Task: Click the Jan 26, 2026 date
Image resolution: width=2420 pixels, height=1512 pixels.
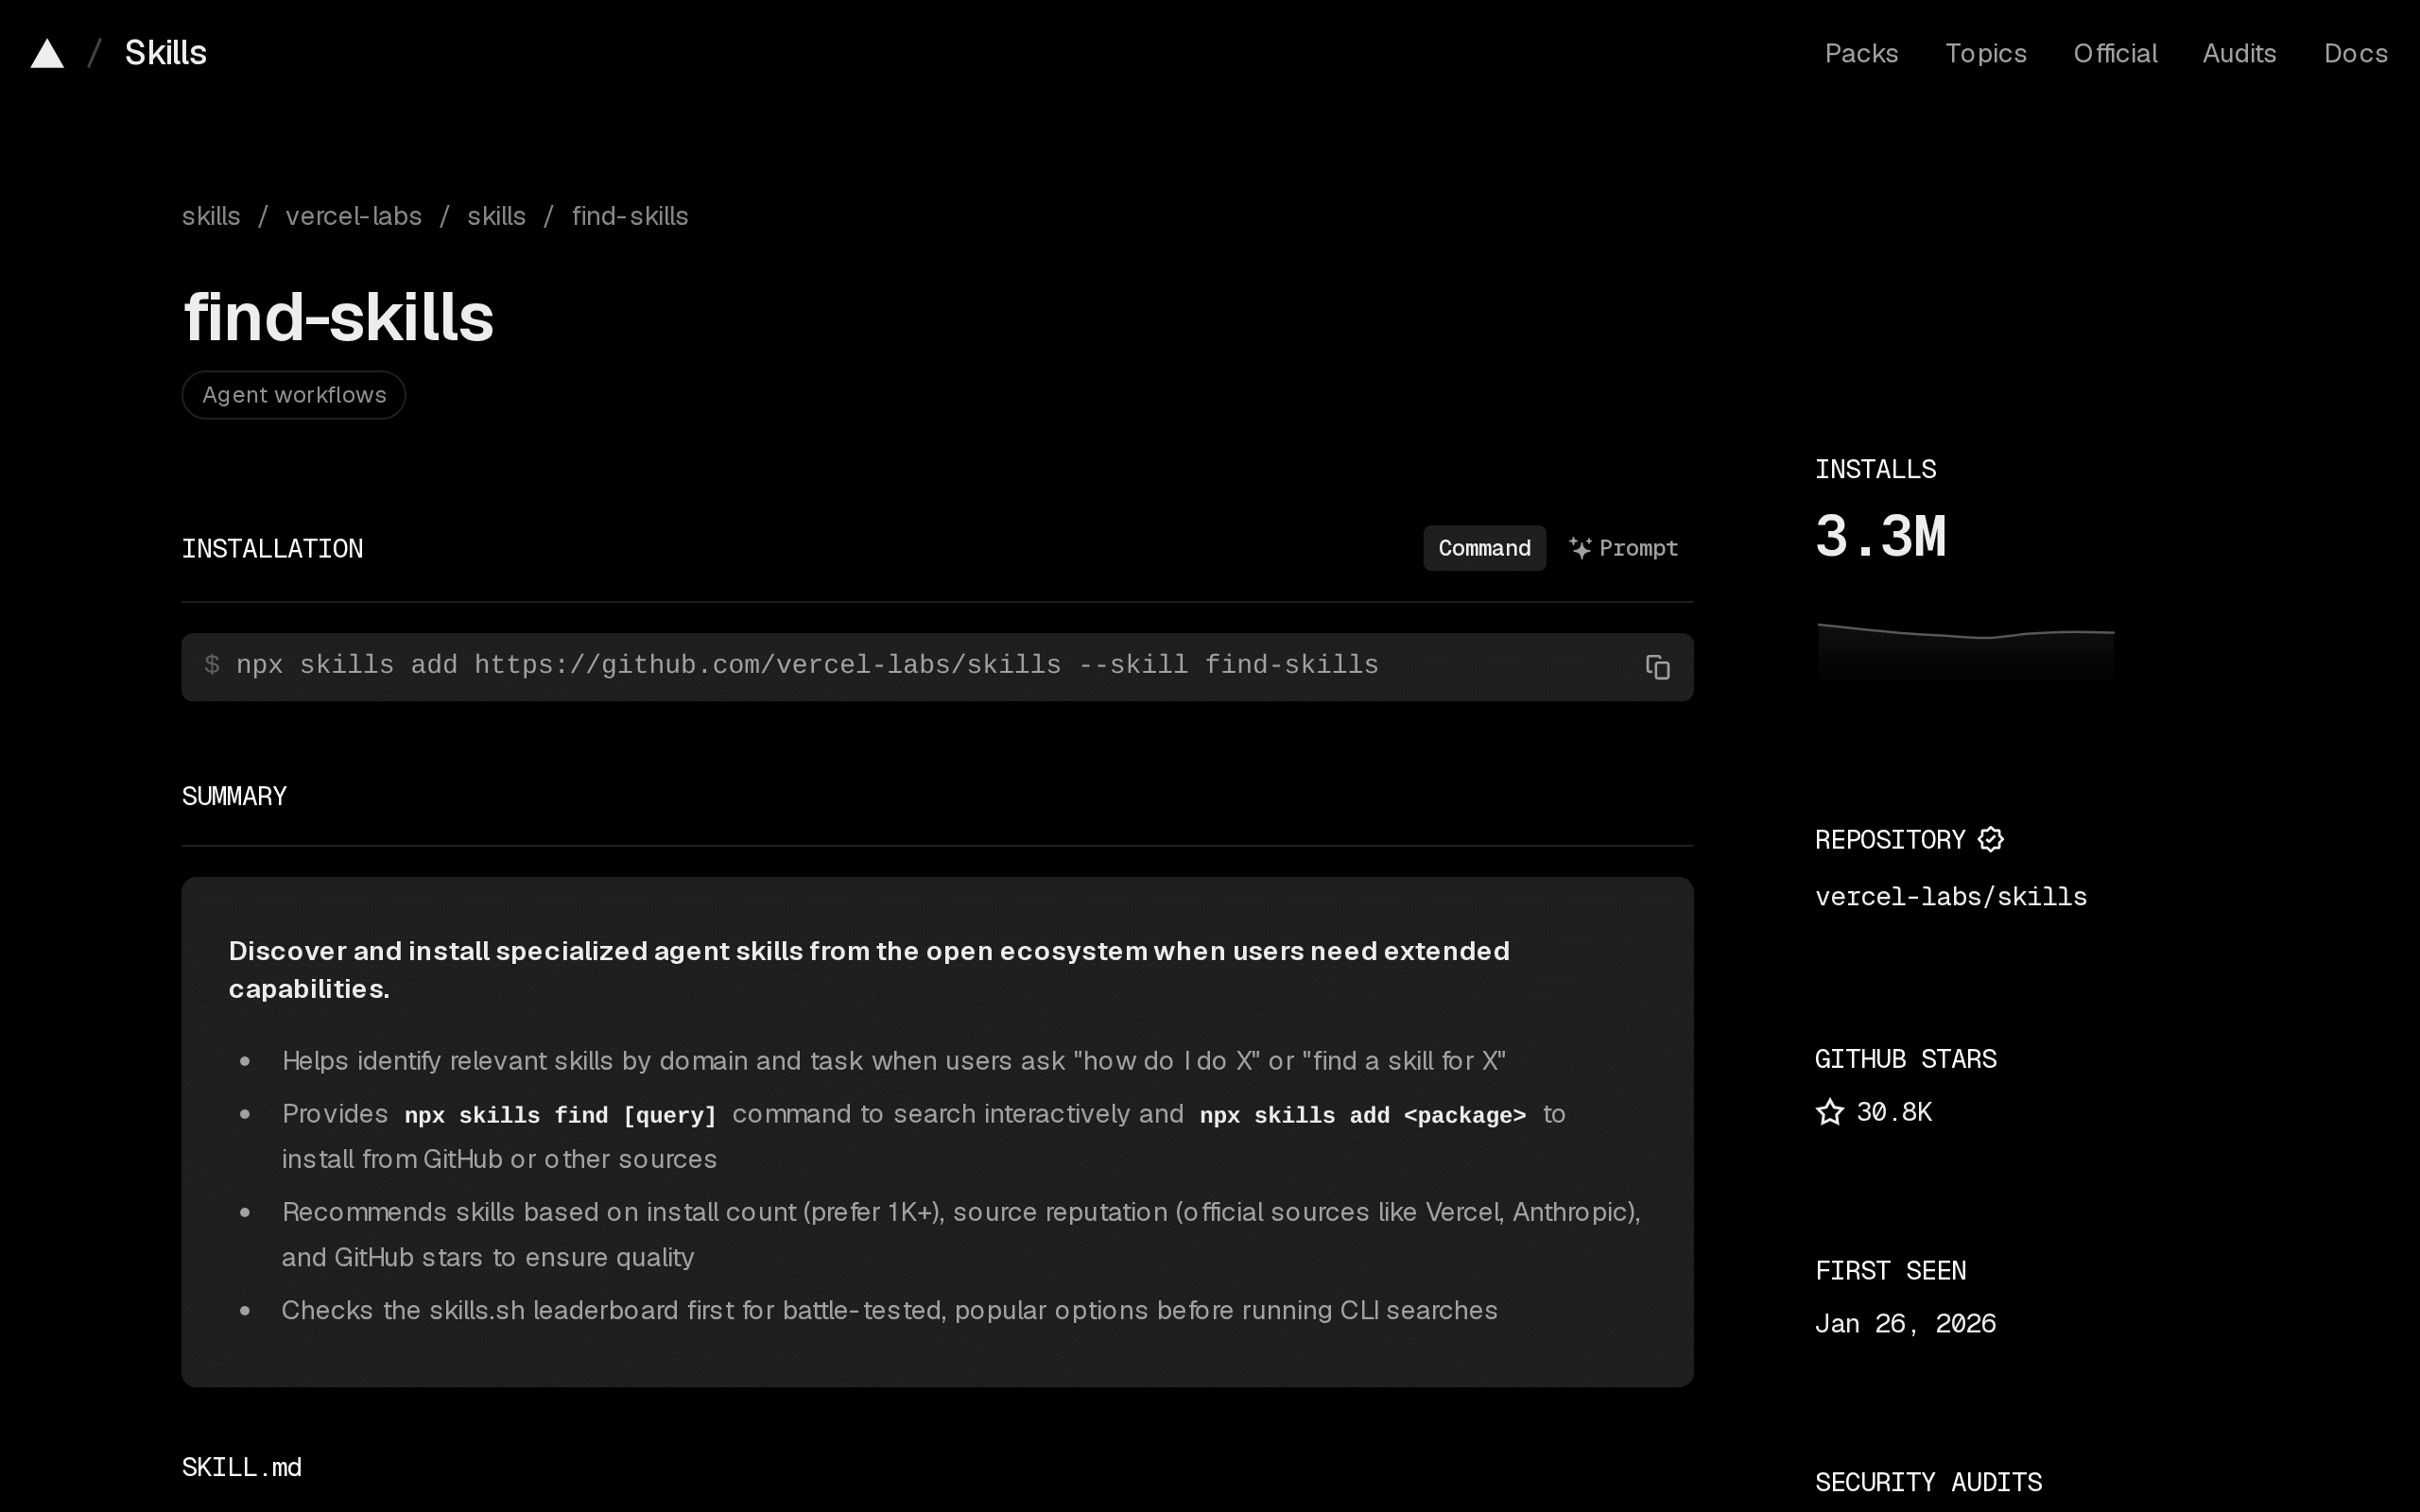Action: coord(1905,1324)
